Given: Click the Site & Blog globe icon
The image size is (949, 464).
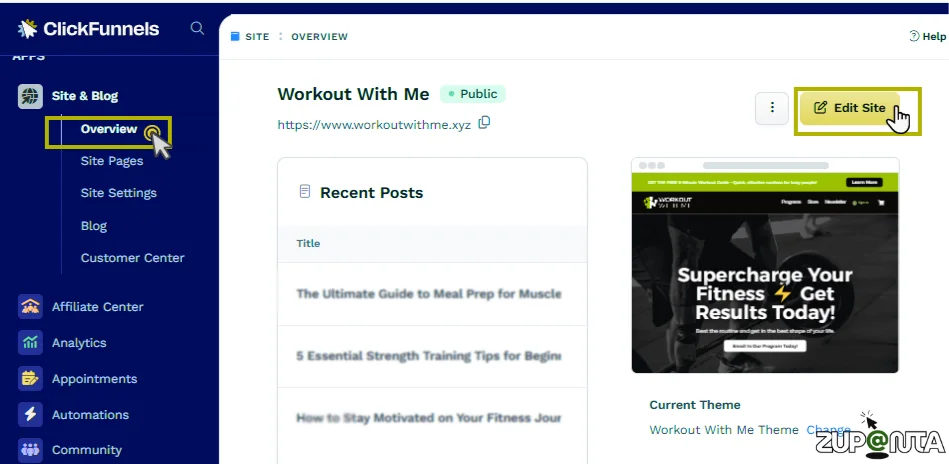Looking at the screenshot, I should pyautogui.click(x=30, y=96).
